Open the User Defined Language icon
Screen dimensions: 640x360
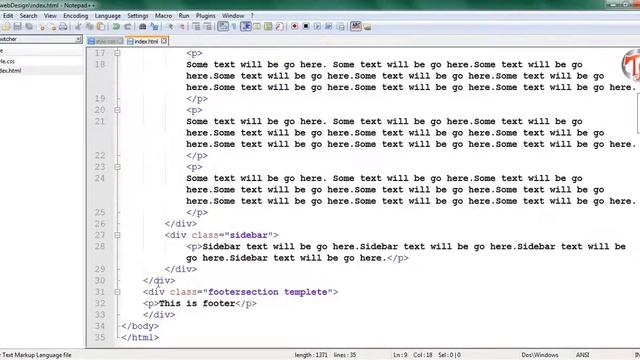coord(257,27)
